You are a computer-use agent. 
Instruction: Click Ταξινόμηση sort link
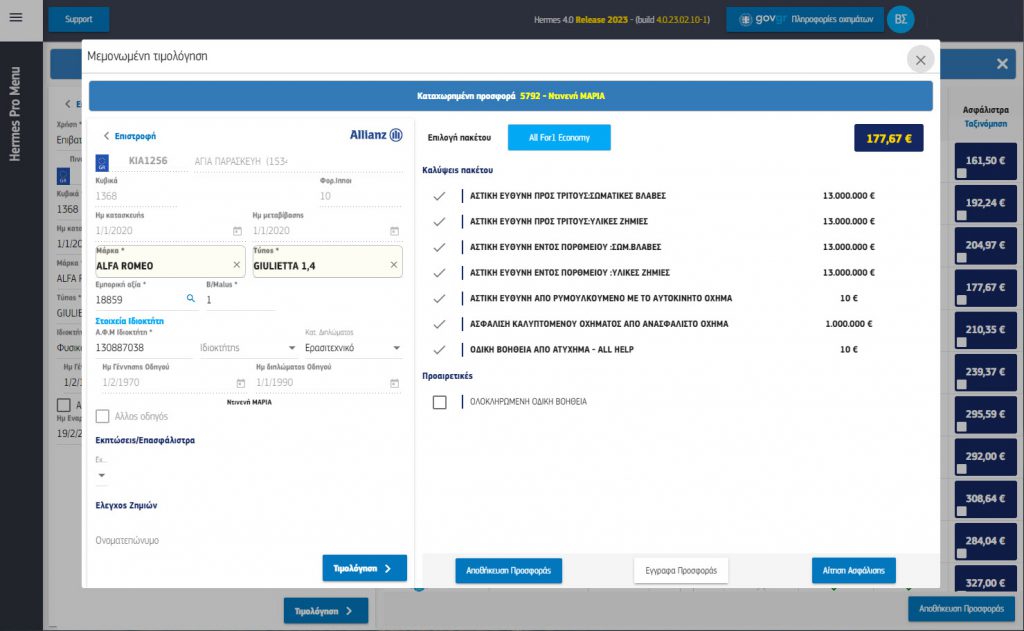(x=985, y=123)
